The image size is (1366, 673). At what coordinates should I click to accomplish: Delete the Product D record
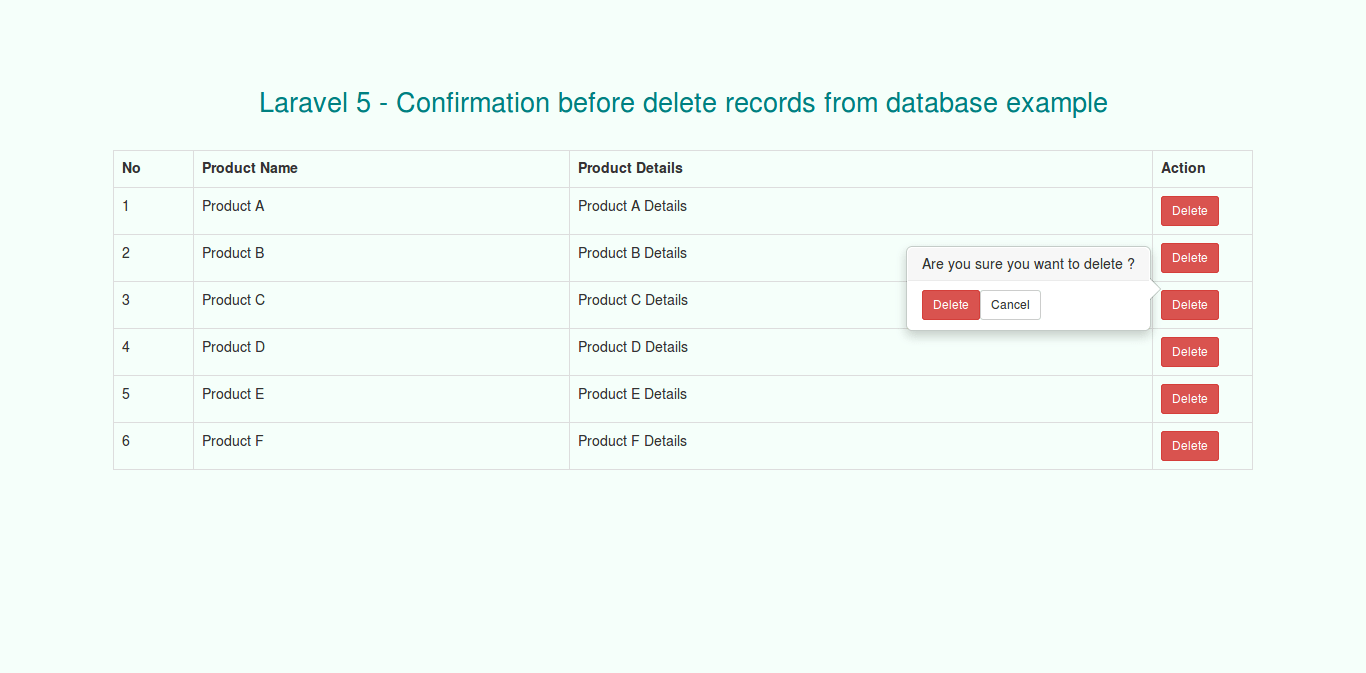point(1189,352)
